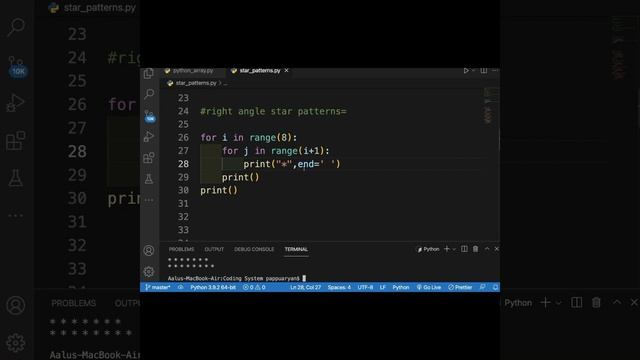Open errors and warnings count indicator
This screenshot has height=360, width=640.
tap(254, 287)
